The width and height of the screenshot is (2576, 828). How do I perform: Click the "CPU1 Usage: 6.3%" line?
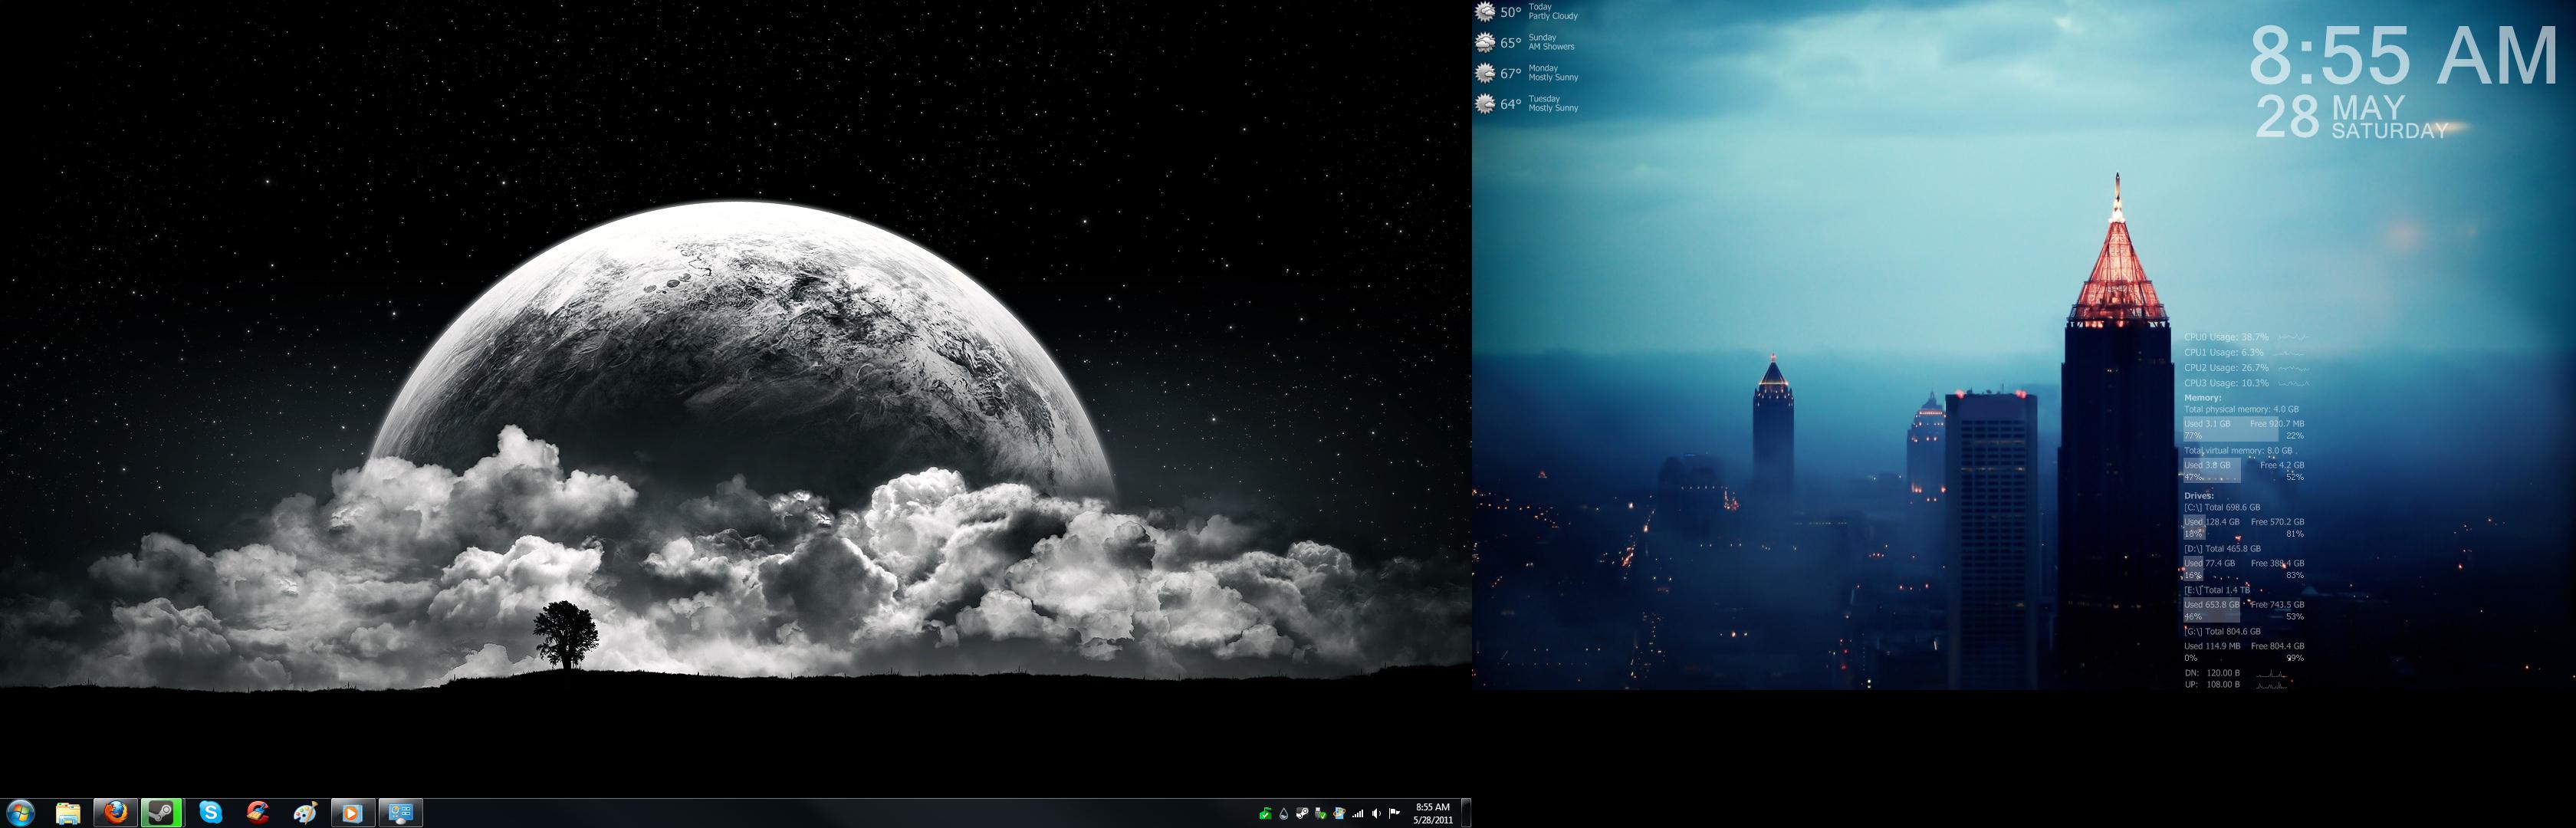[2224, 352]
